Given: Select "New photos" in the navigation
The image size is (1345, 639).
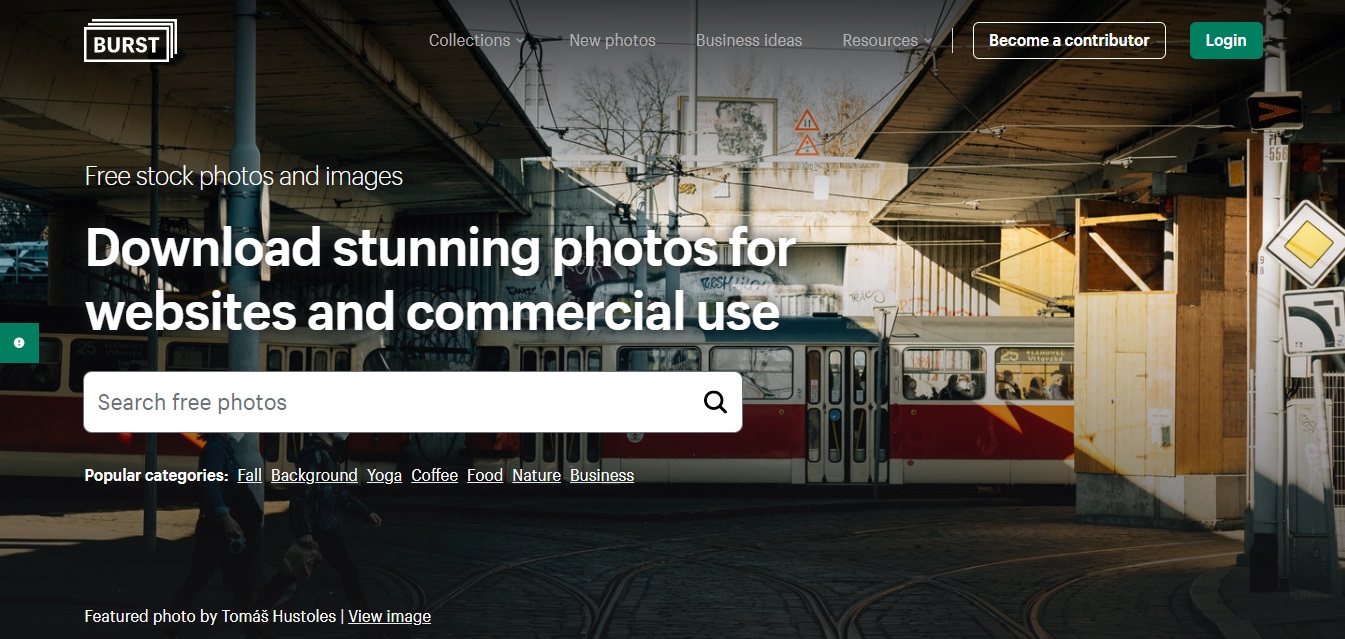Looking at the screenshot, I should 612,40.
